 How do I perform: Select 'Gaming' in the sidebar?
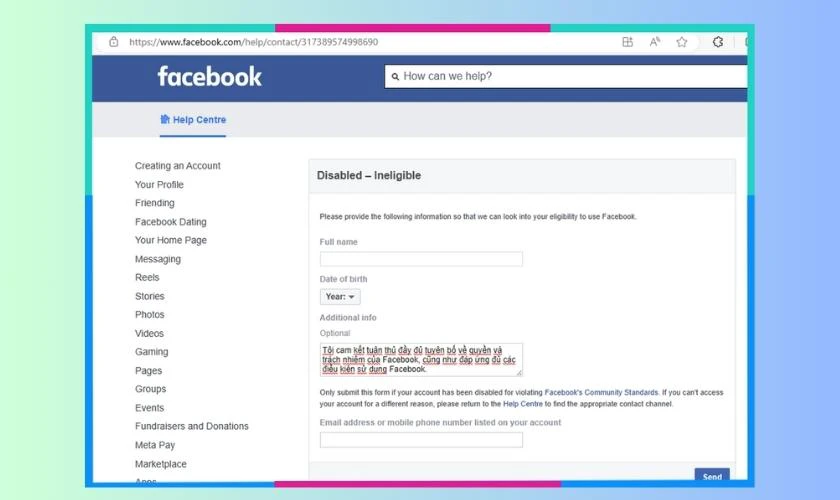[151, 352]
